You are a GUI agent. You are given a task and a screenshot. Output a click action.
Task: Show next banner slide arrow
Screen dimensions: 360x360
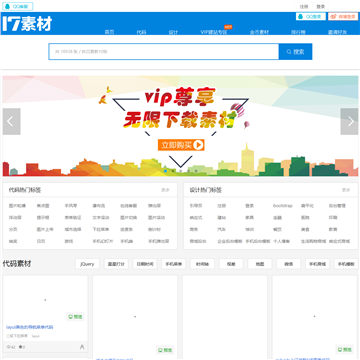click(349, 121)
